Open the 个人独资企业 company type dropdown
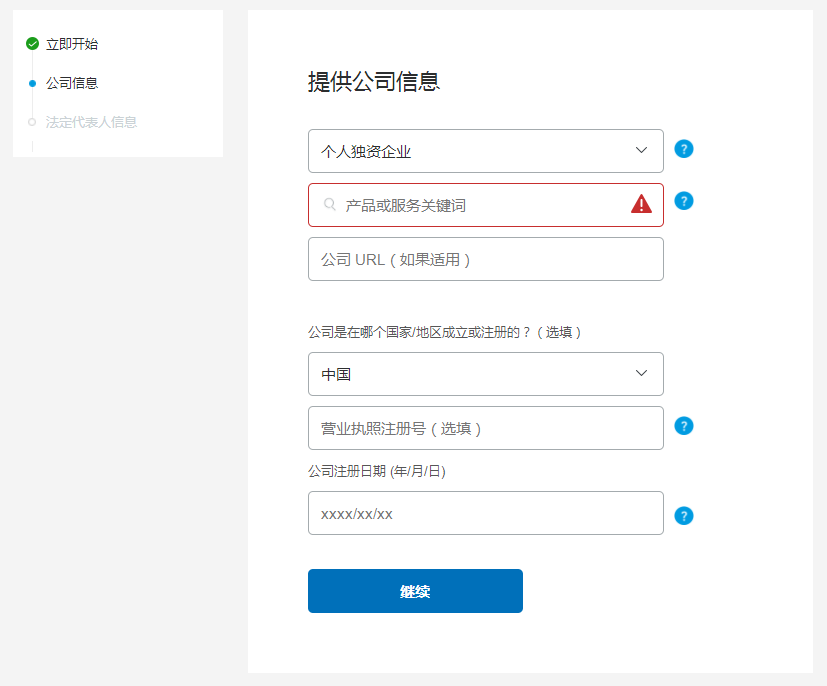The width and height of the screenshot is (827, 686). click(485, 151)
